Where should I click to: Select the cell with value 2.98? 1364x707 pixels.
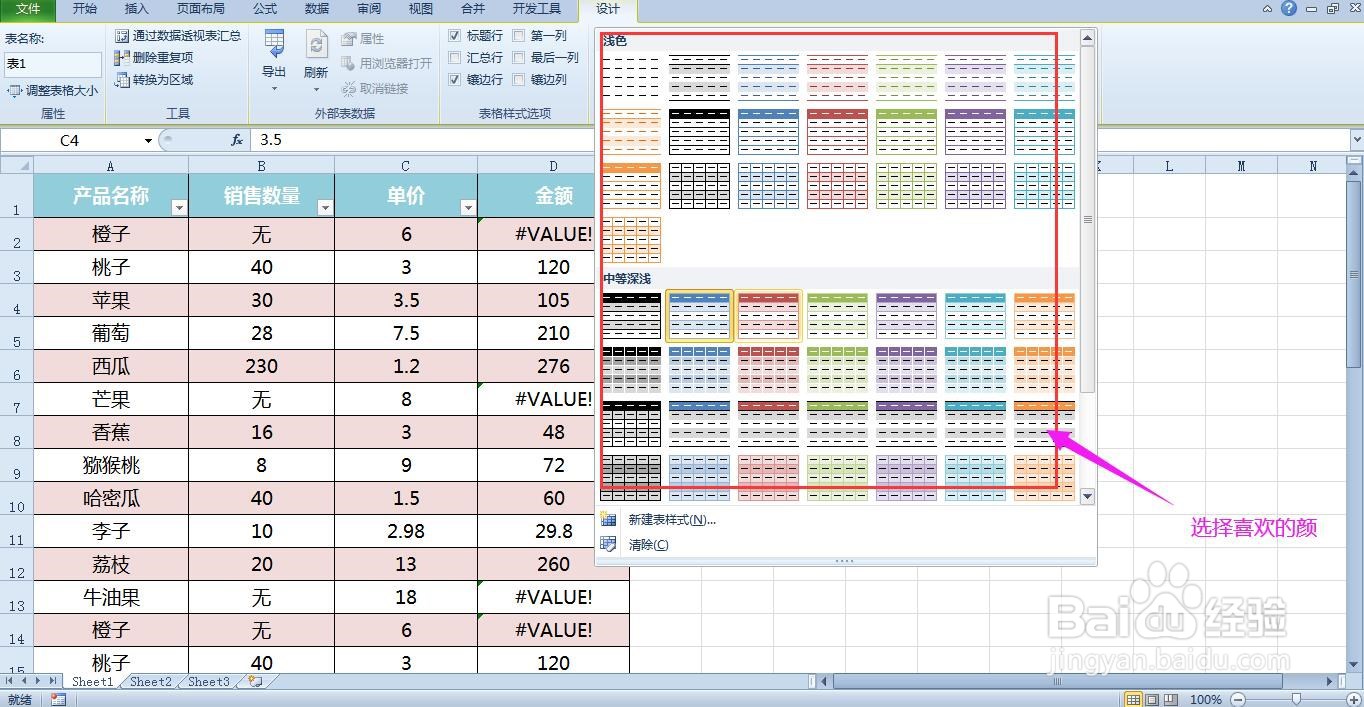click(406, 531)
